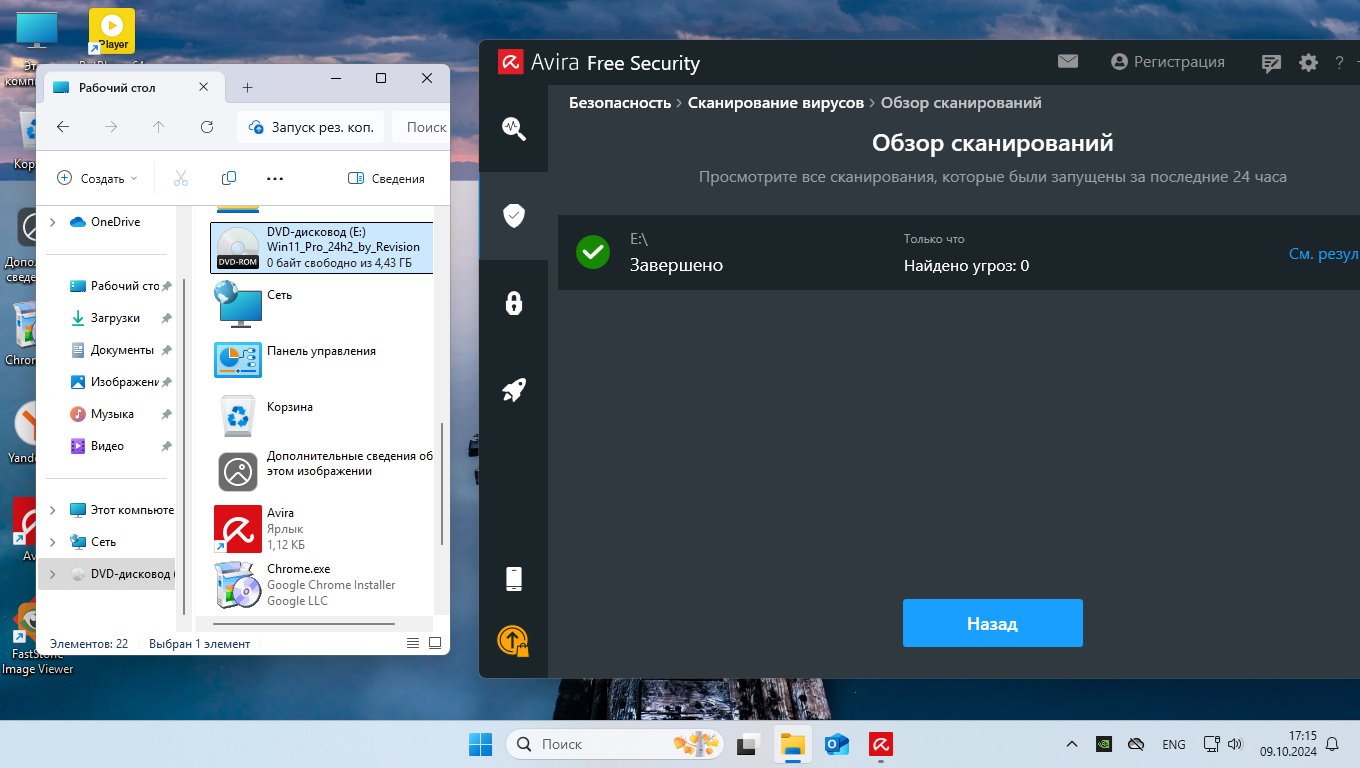Switch to large thumbnails view in Explorer
Viewport: 1360px width, 768px height.
pyautogui.click(x=434, y=643)
